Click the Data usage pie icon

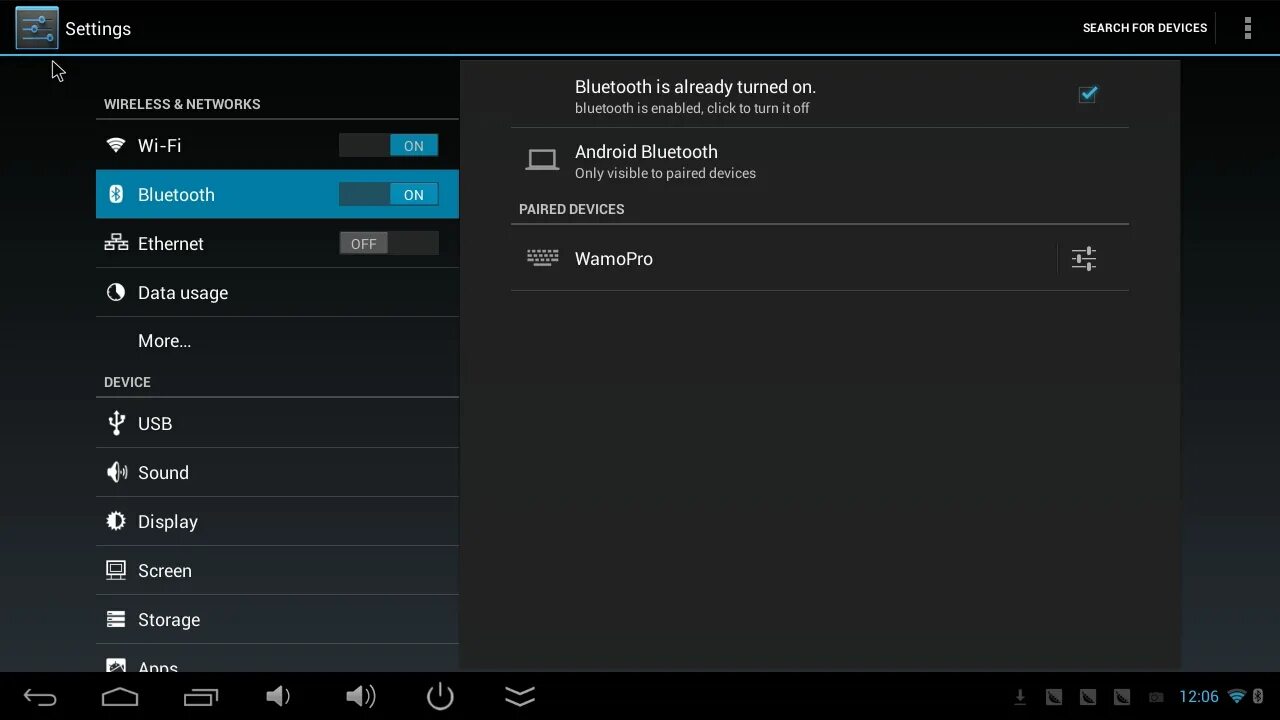(116, 292)
